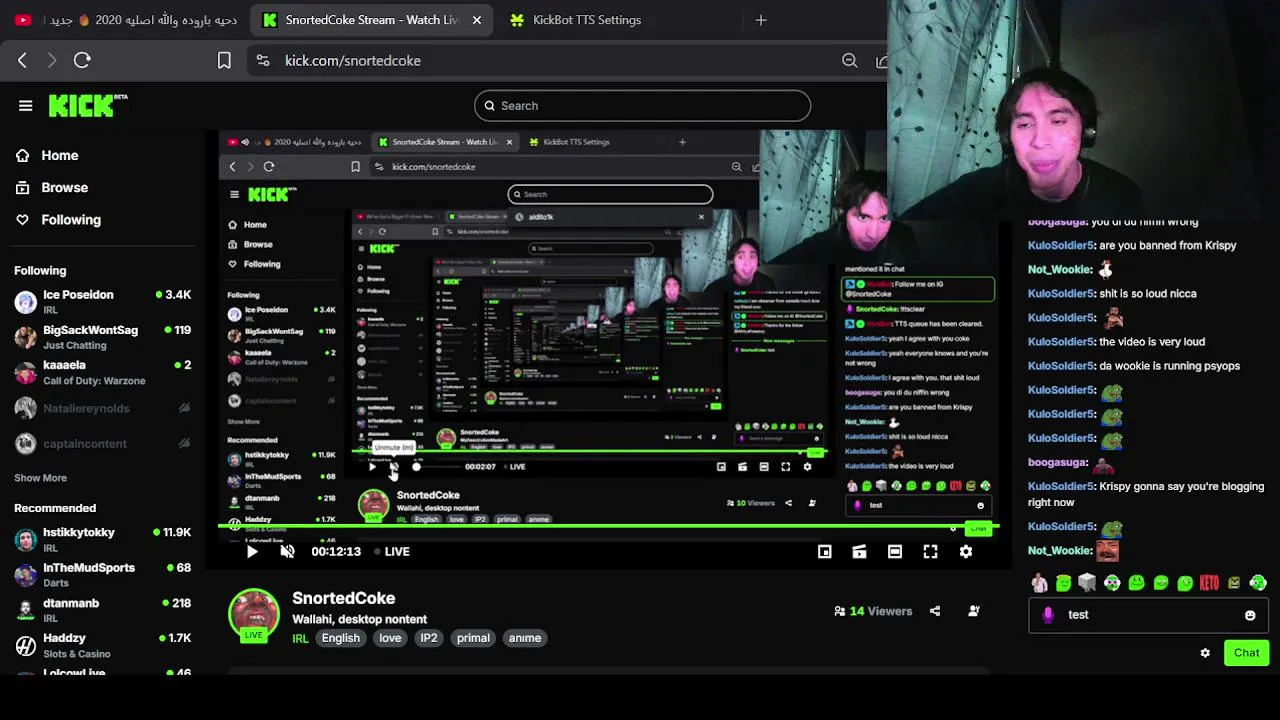This screenshot has width=1280, height=720.
Task: Click the SnortedCoke channel name
Action: 343,598
